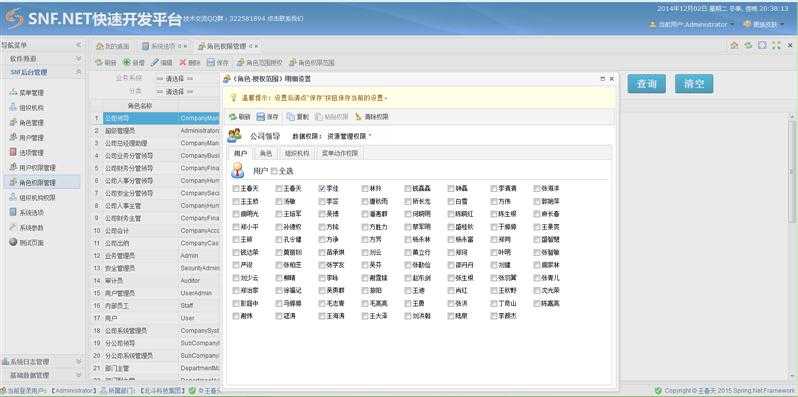Check the 方胜力 user checkbox

pyautogui.click(x=365, y=226)
